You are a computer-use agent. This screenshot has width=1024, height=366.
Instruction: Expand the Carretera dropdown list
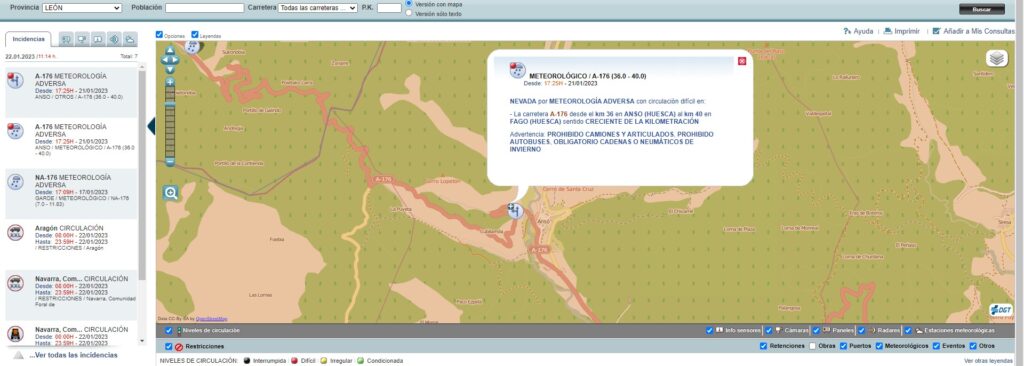click(317, 8)
